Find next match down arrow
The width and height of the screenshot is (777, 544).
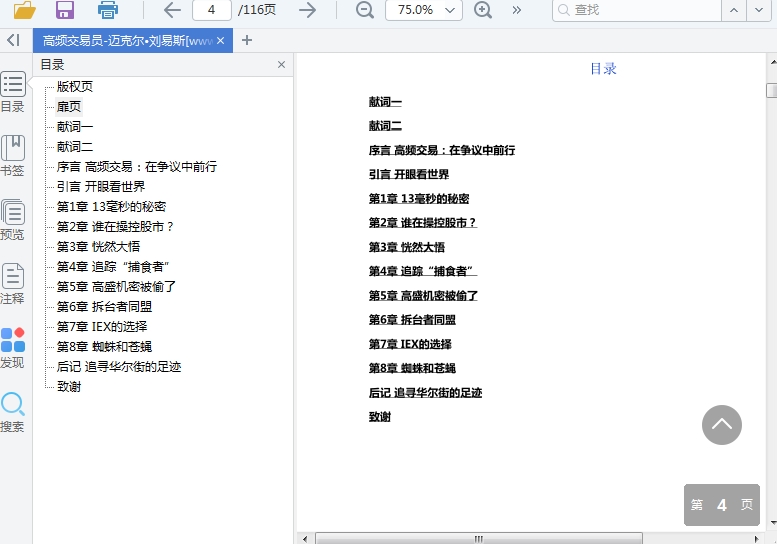[x=759, y=10]
